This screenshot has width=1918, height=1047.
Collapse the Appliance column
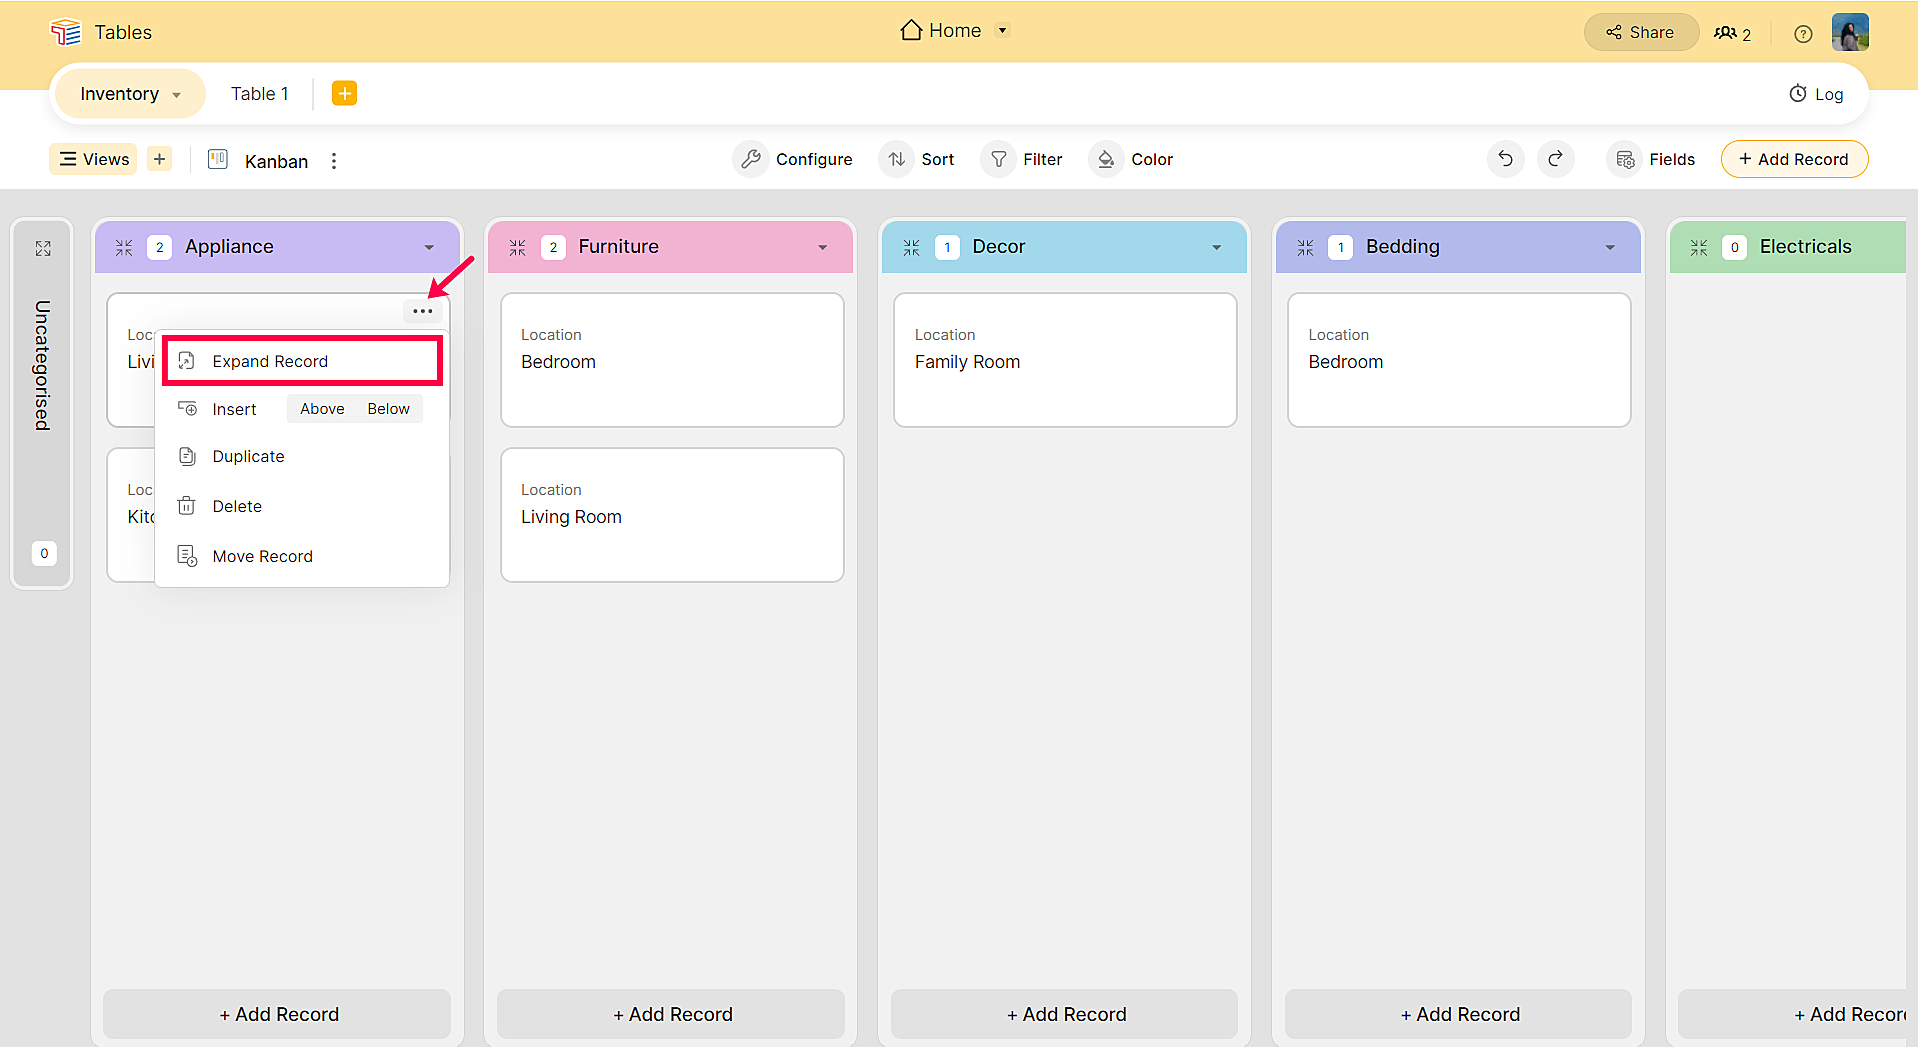pyautogui.click(x=124, y=247)
